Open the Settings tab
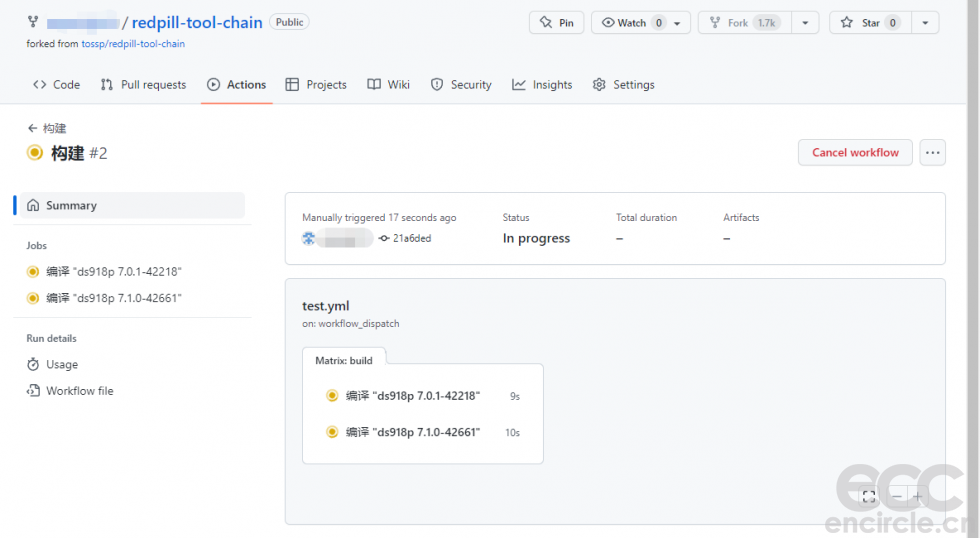Viewport: 980px width, 538px height. click(623, 84)
